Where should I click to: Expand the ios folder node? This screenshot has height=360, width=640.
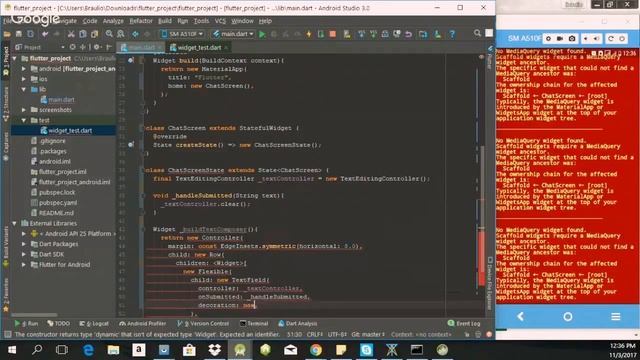click(24, 79)
